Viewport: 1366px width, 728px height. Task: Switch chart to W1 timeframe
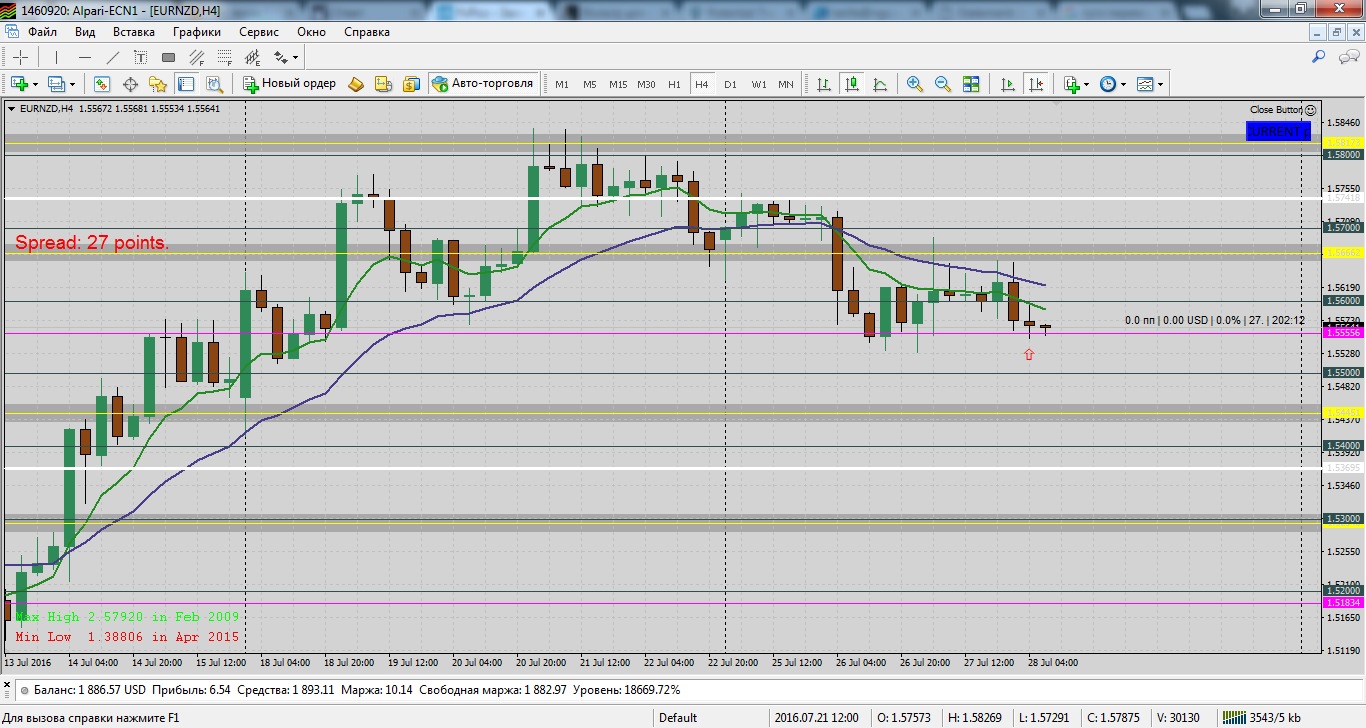click(759, 84)
